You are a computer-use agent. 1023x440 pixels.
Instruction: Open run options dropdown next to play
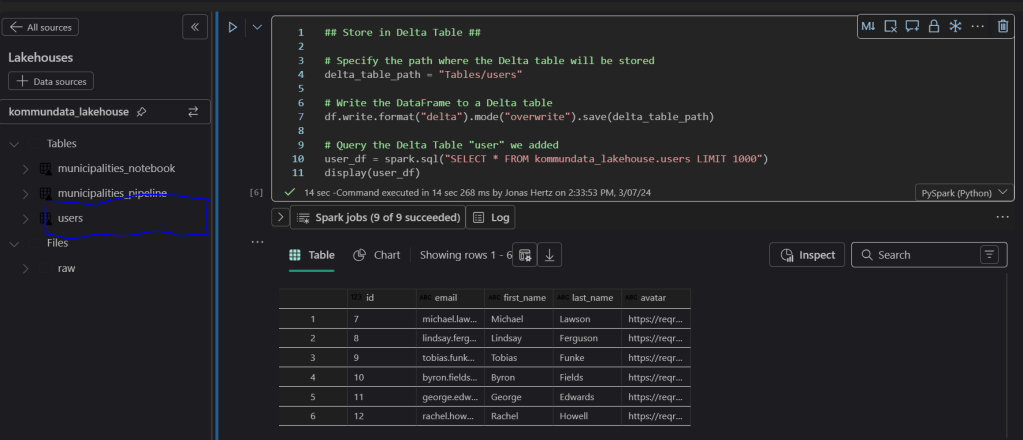(x=257, y=28)
